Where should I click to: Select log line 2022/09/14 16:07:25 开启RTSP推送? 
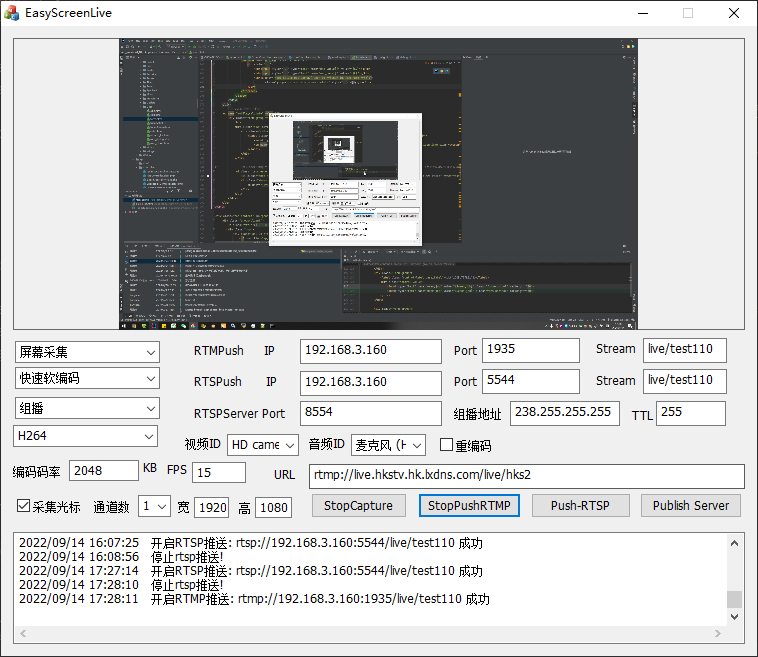pyautogui.click(x=250, y=543)
